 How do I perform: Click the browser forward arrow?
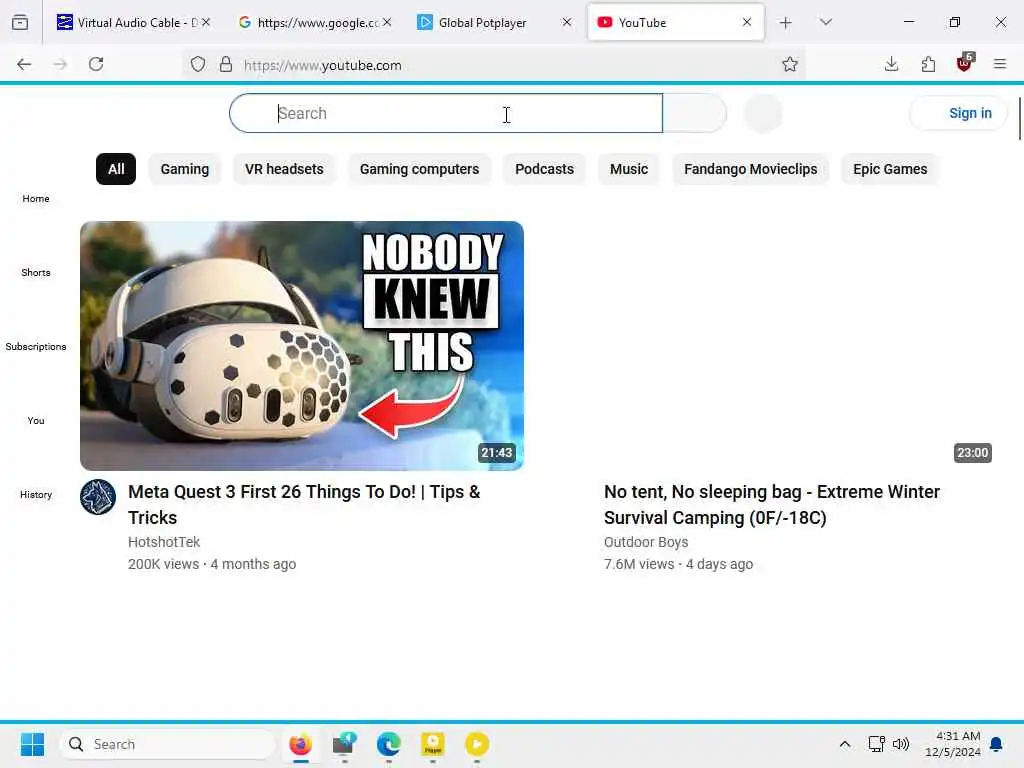pos(60,64)
